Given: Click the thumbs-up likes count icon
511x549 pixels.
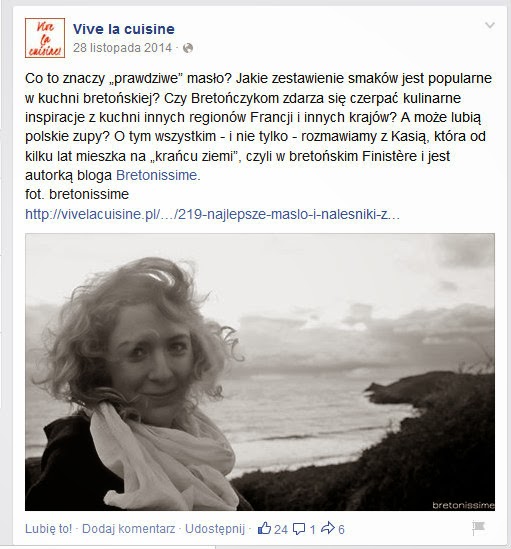Looking at the screenshot, I should click(264, 528).
